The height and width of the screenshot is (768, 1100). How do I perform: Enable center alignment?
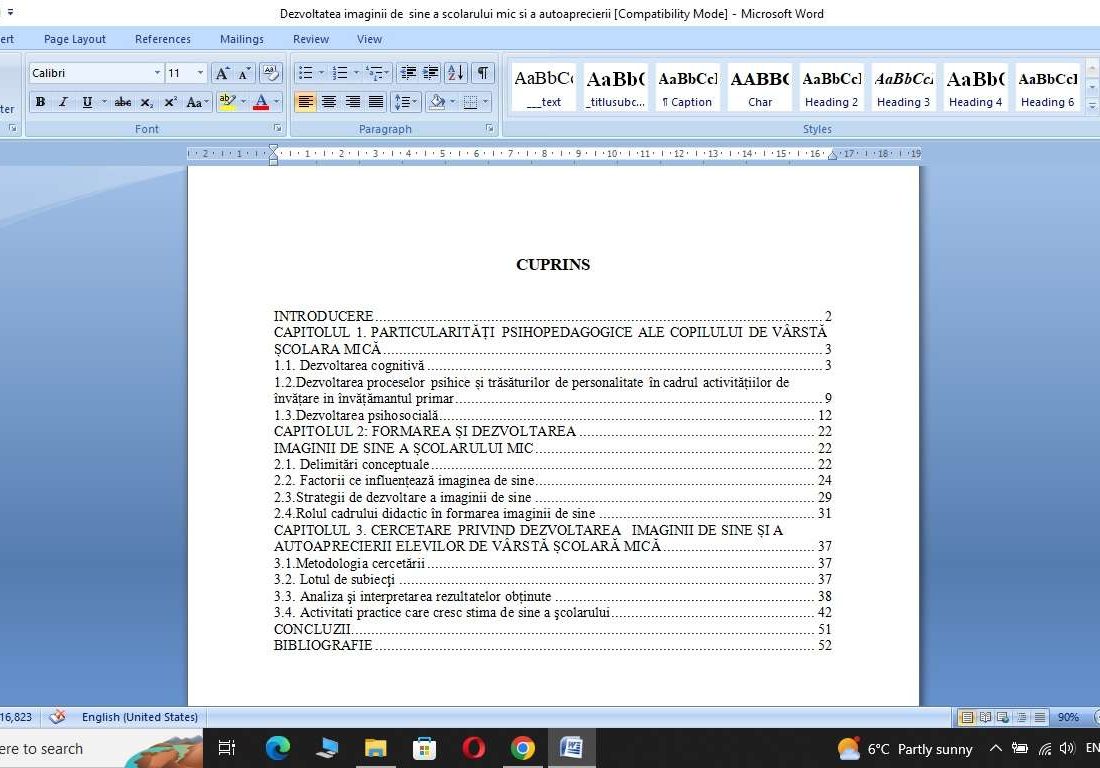point(330,101)
